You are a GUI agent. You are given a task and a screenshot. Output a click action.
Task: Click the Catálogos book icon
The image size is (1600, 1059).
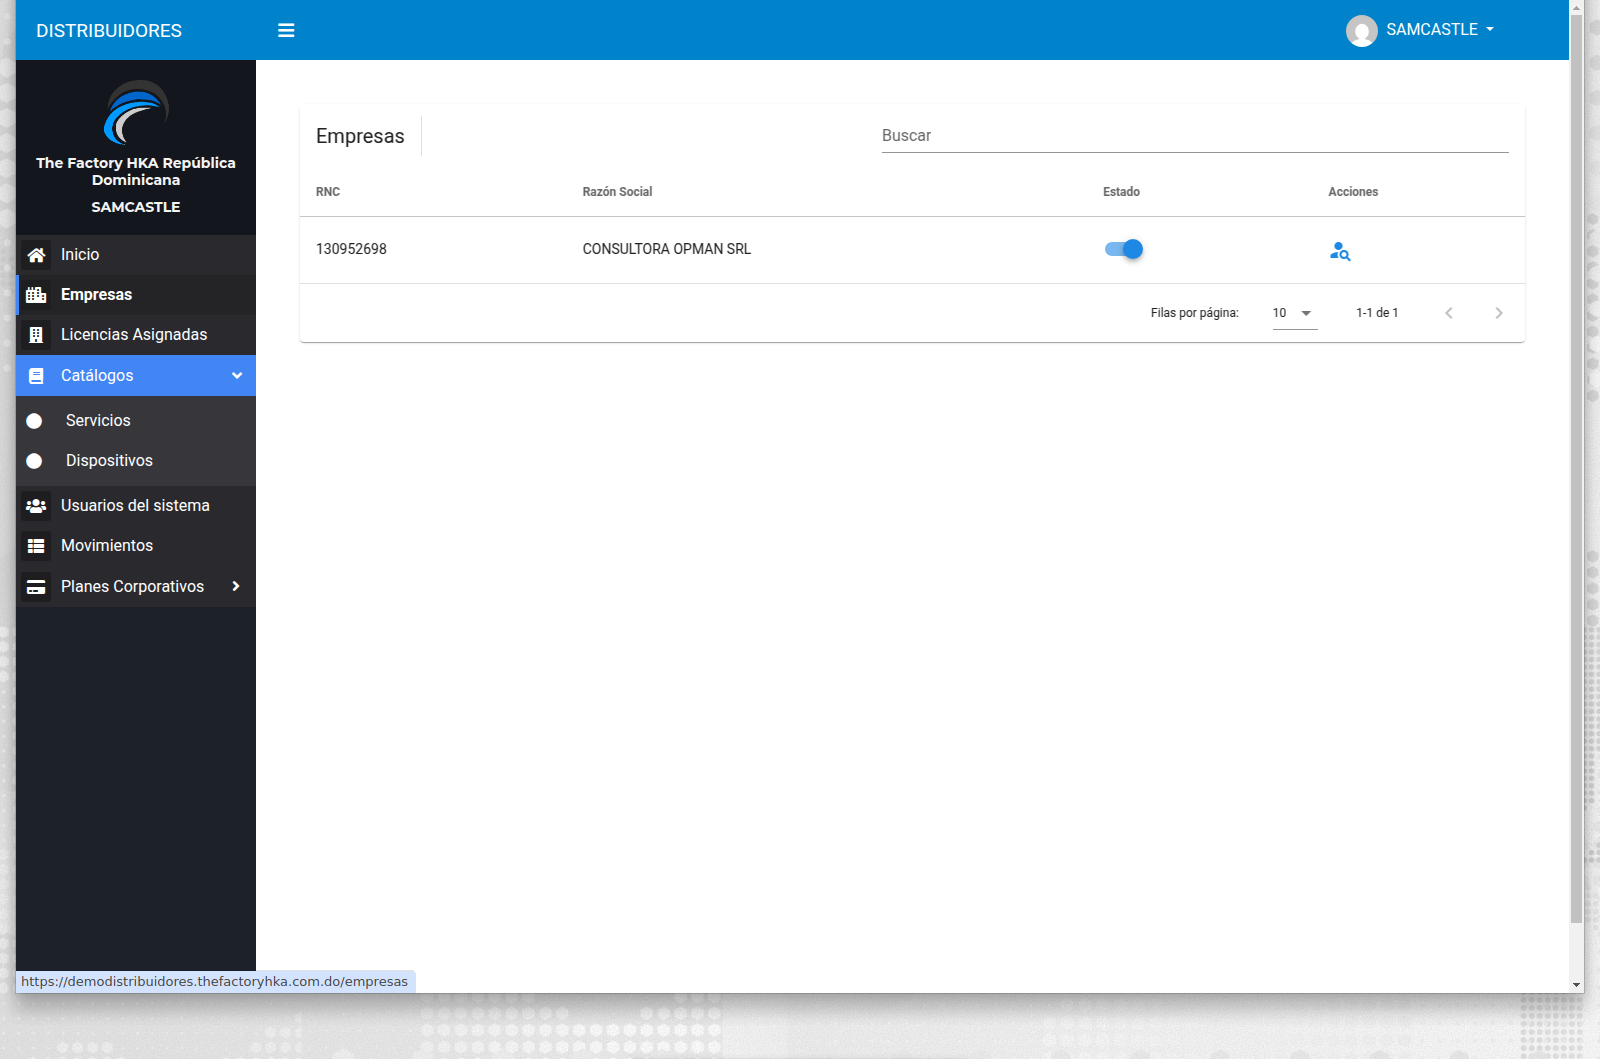tap(36, 376)
